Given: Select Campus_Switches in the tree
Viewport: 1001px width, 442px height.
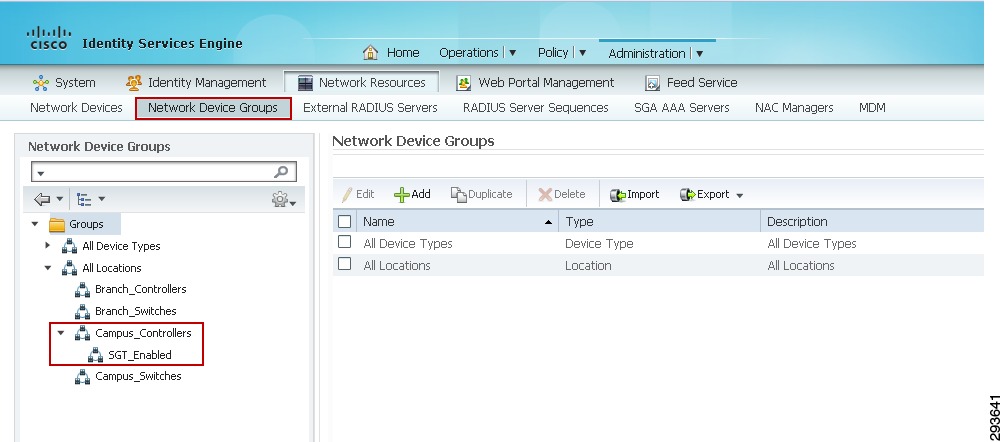Looking at the screenshot, I should (138, 376).
